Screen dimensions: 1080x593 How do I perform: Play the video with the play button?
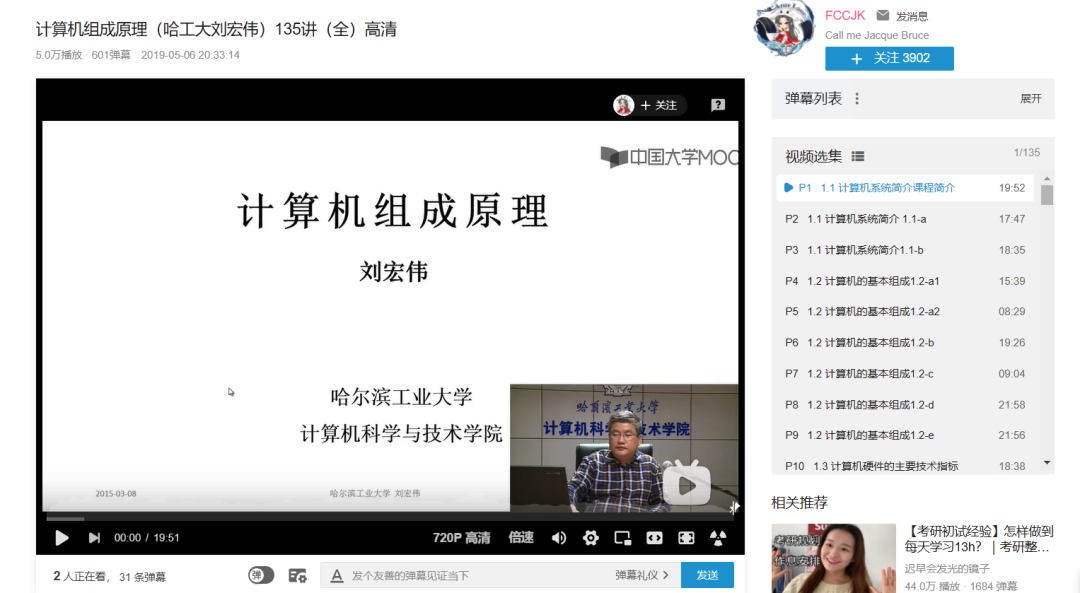61,538
